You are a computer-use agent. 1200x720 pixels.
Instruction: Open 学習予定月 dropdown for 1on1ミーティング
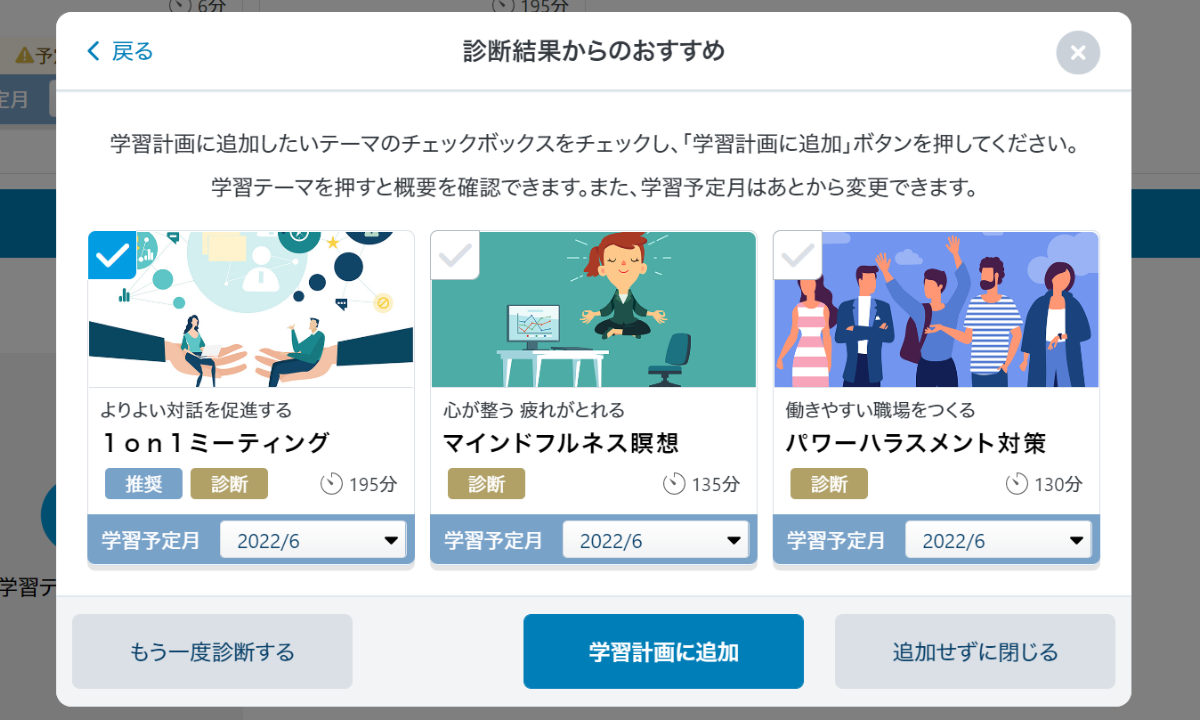(313, 540)
